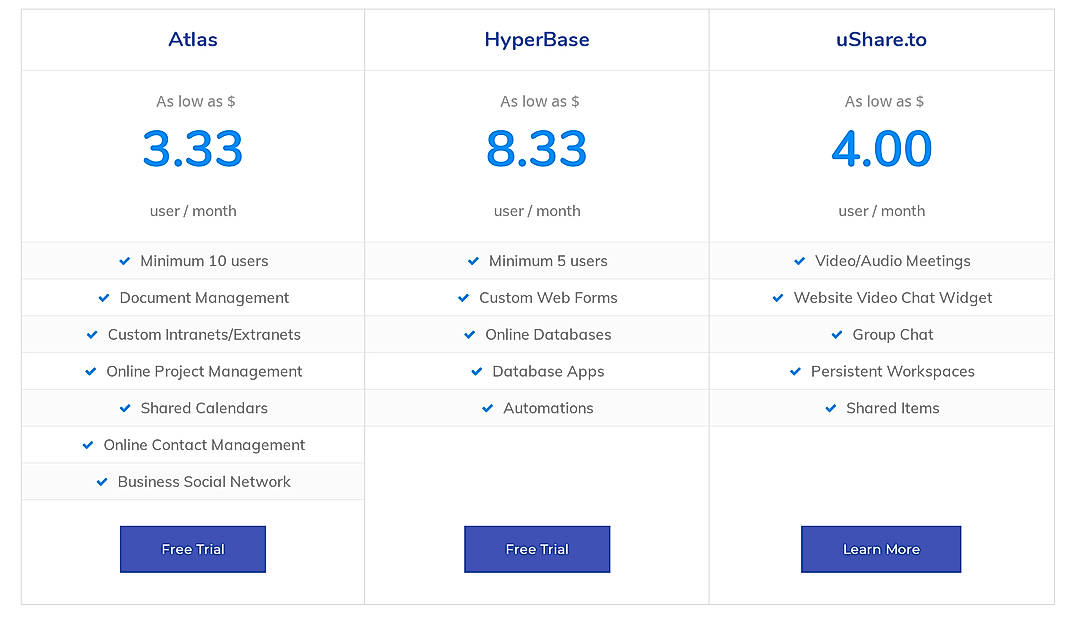Select the 'Document Management' feature text
The width and height of the screenshot is (1070, 622).
click(204, 298)
